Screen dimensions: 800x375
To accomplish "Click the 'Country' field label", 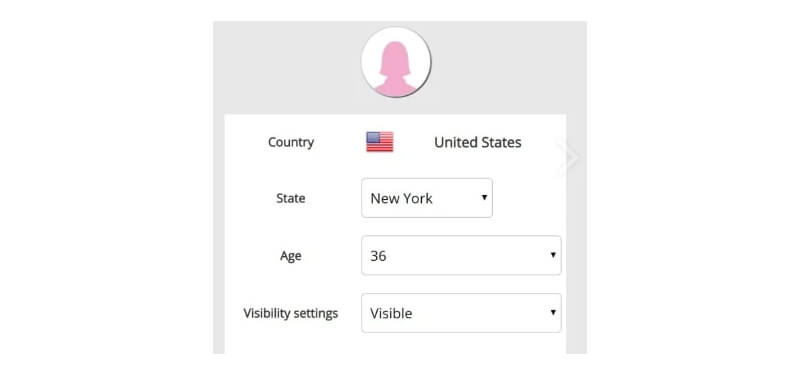I will (x=291, y=142).
